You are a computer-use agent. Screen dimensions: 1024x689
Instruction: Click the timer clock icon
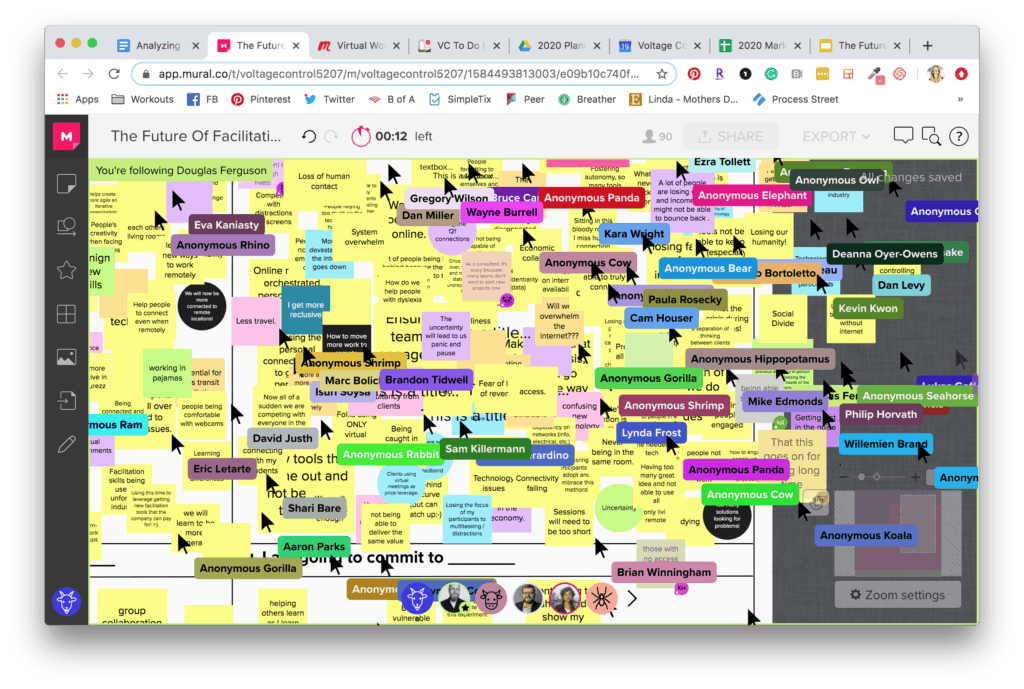(360, 137)
